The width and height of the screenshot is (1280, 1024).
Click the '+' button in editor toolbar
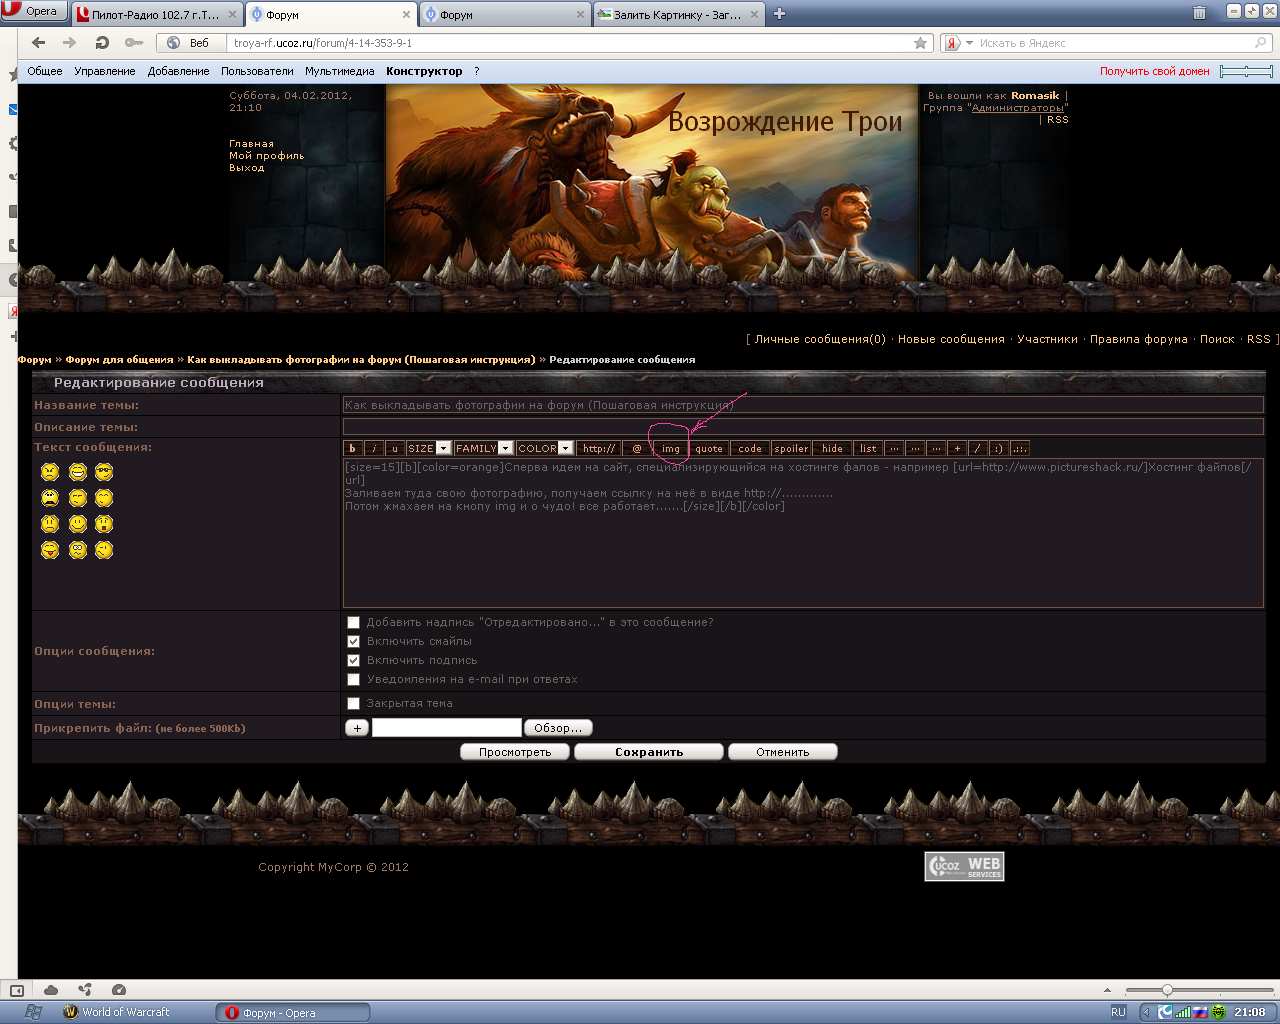tap(957, 449)
